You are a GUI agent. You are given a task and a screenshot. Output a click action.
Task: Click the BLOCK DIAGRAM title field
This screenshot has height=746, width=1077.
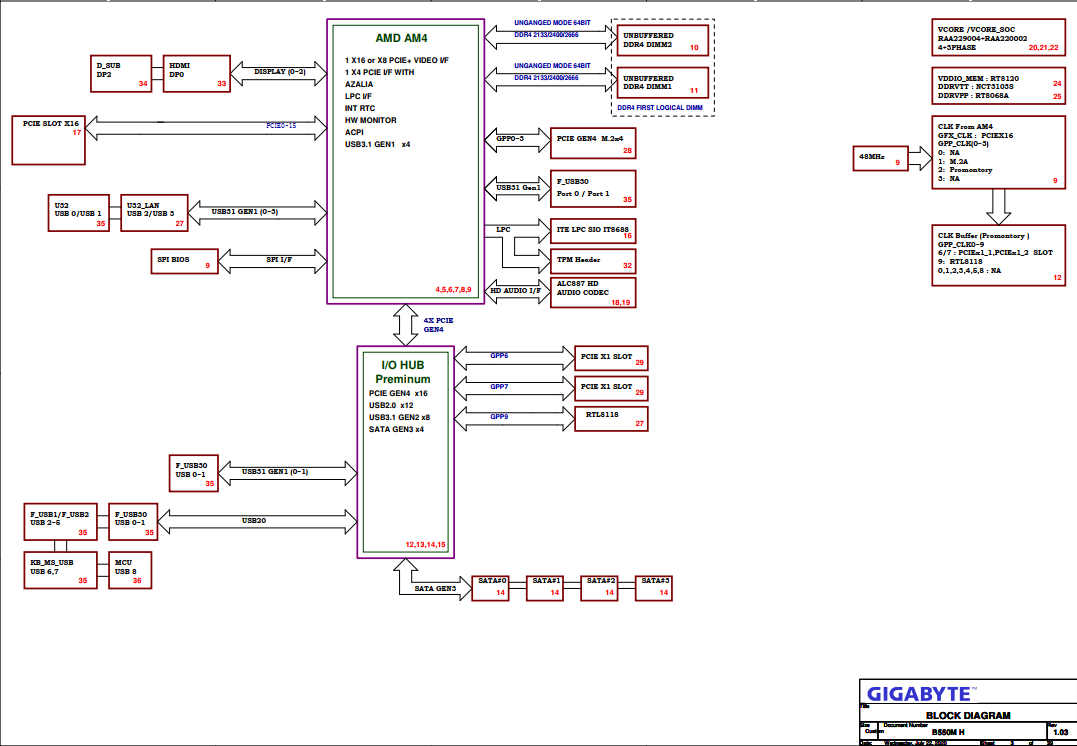(968, 715)
